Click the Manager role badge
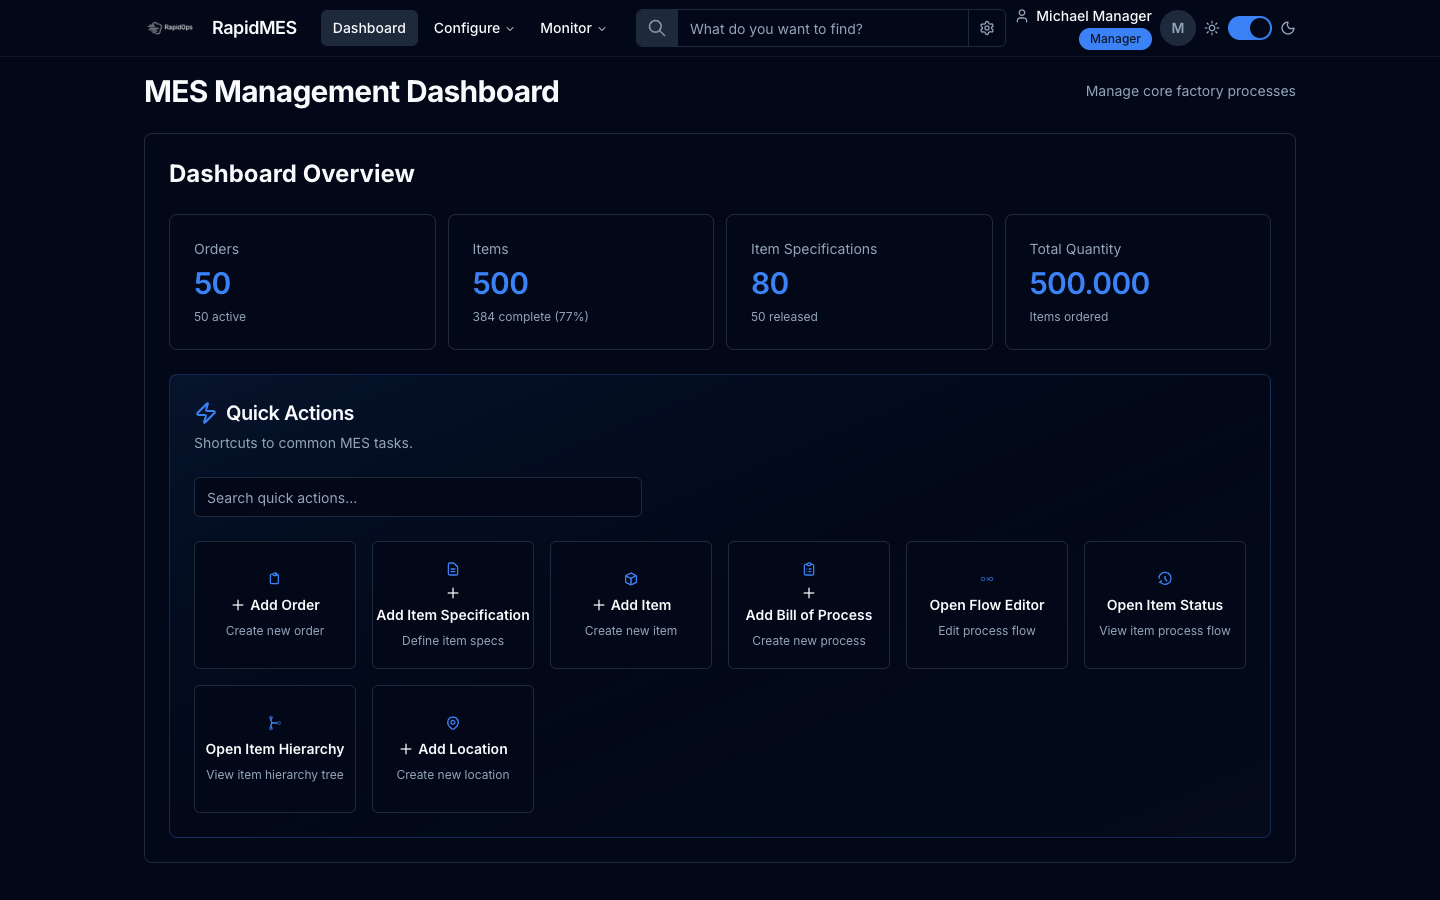 point(1115,39)
